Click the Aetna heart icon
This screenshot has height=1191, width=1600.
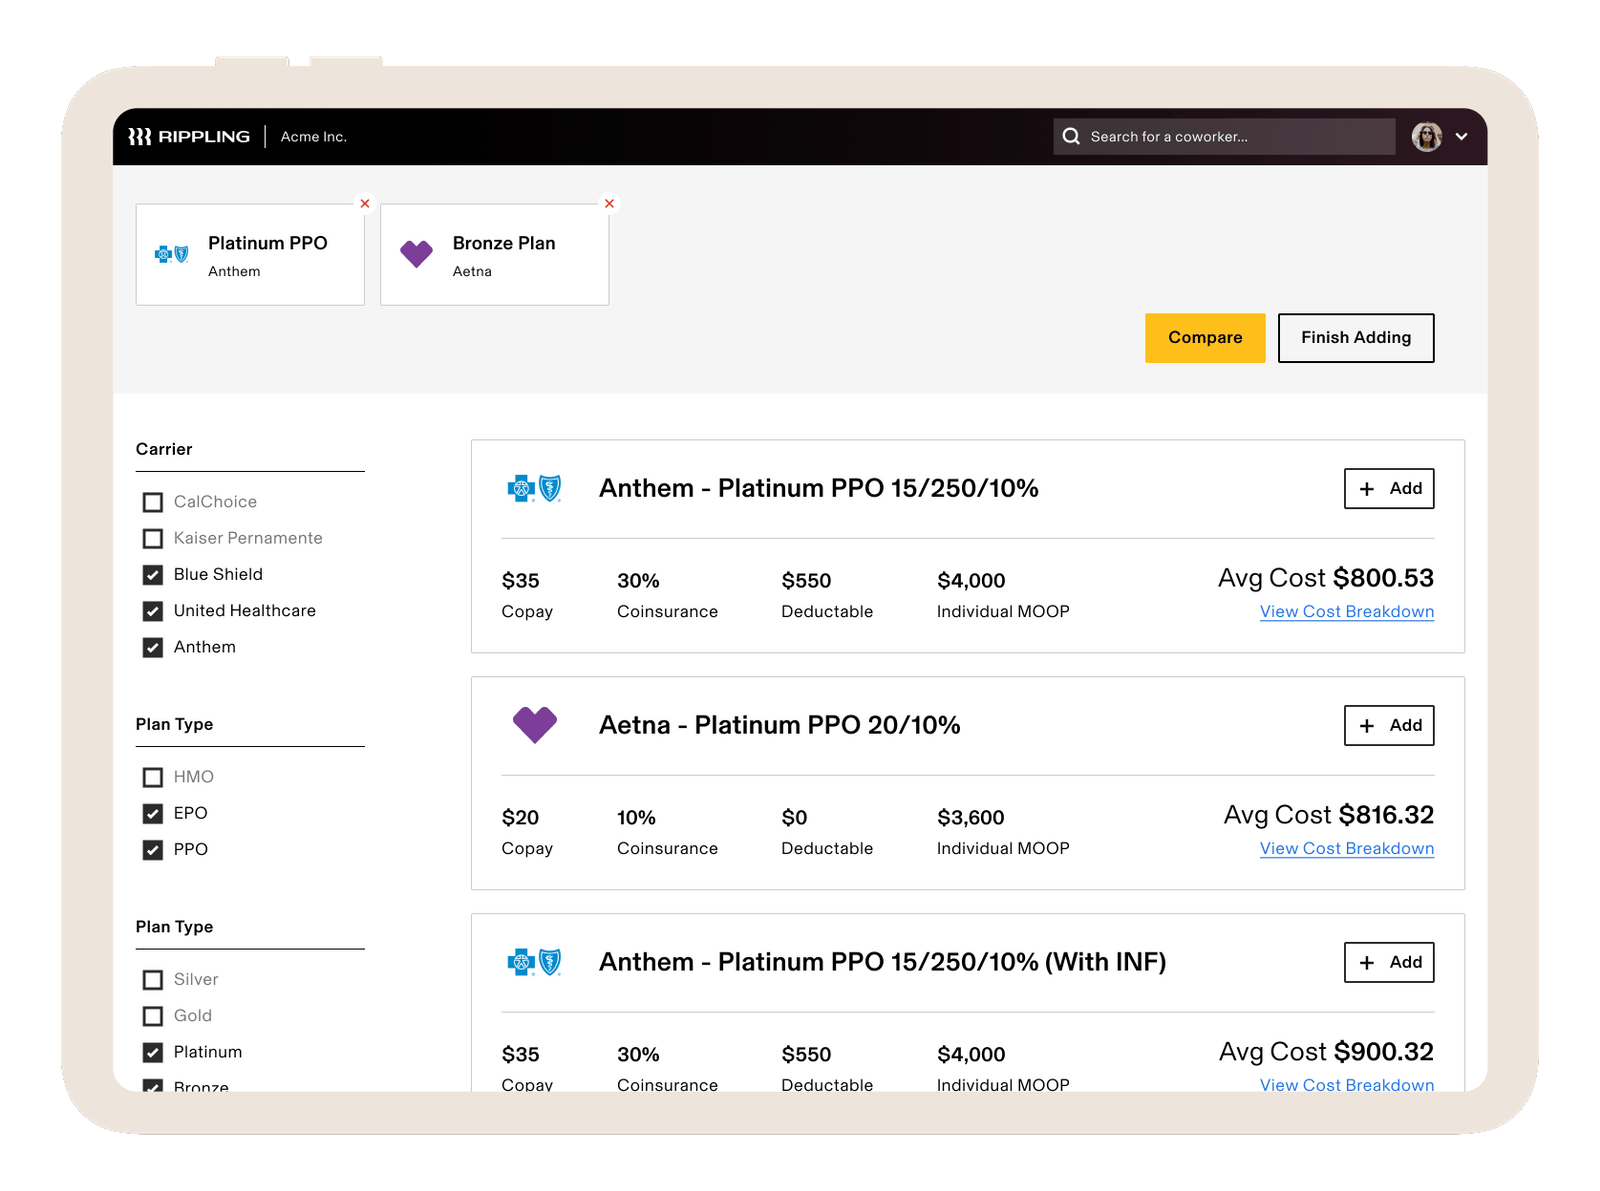pyautogui.click(x=534, y=724)
